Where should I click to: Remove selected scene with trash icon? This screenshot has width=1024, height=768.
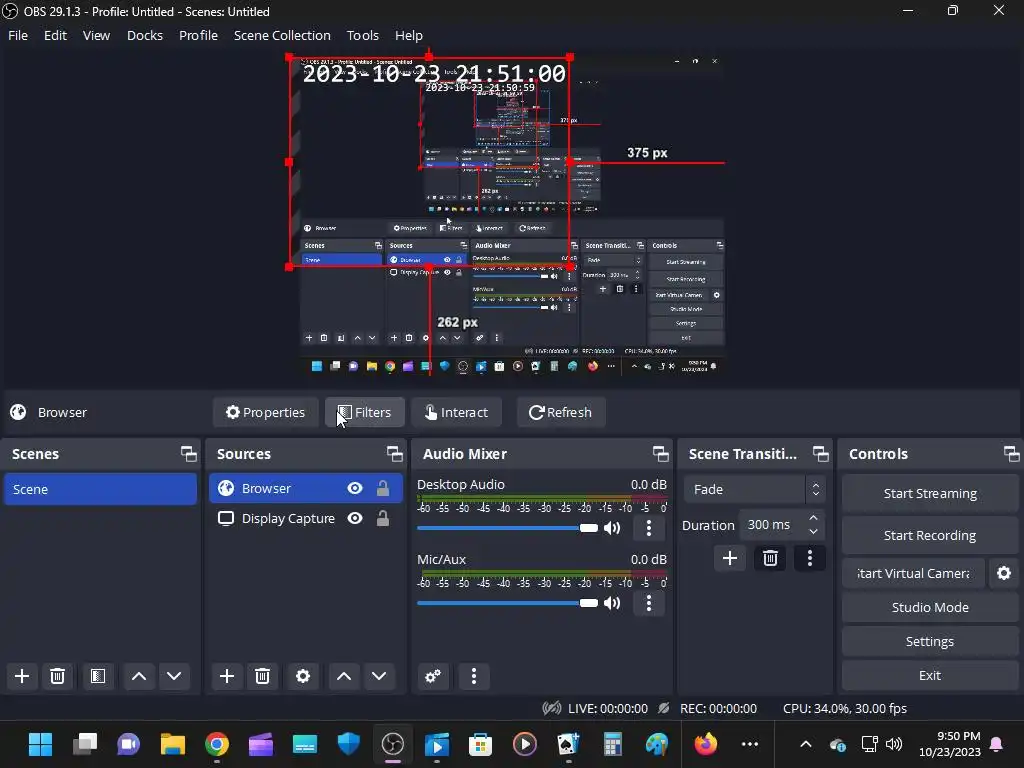click(57, 676)
